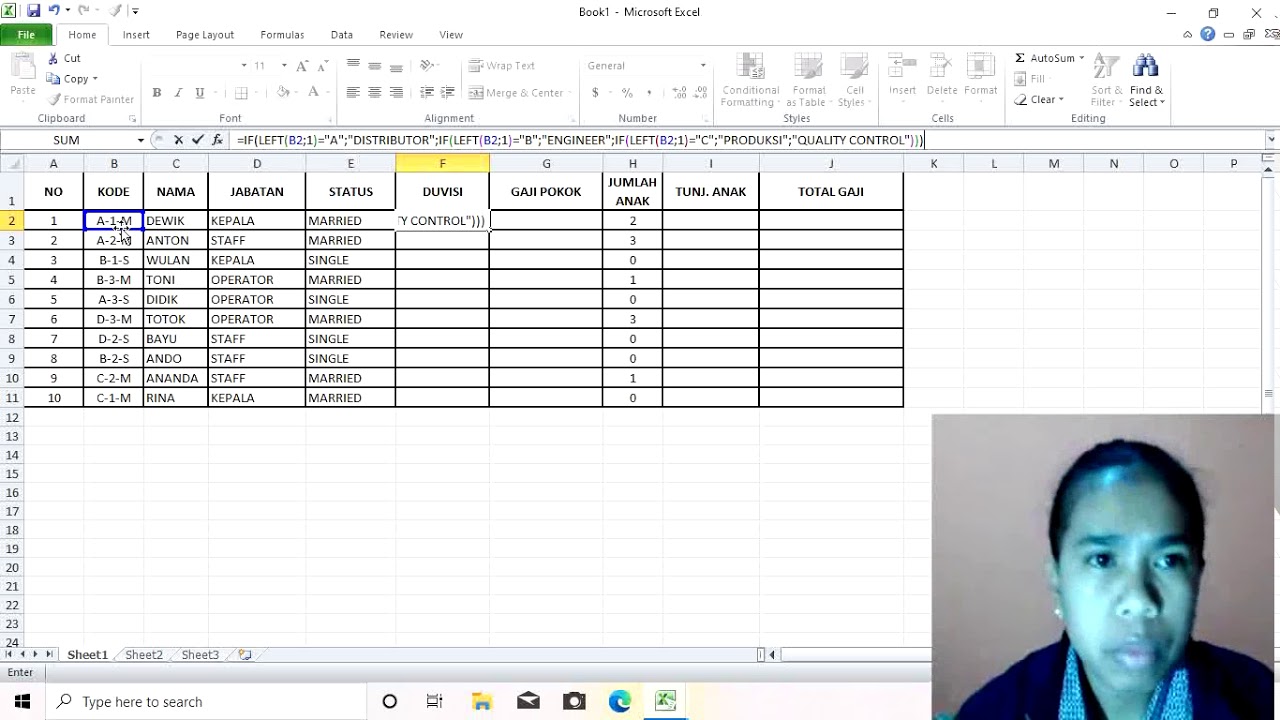
Task: Select column F header
Action: tap(442, 163)
